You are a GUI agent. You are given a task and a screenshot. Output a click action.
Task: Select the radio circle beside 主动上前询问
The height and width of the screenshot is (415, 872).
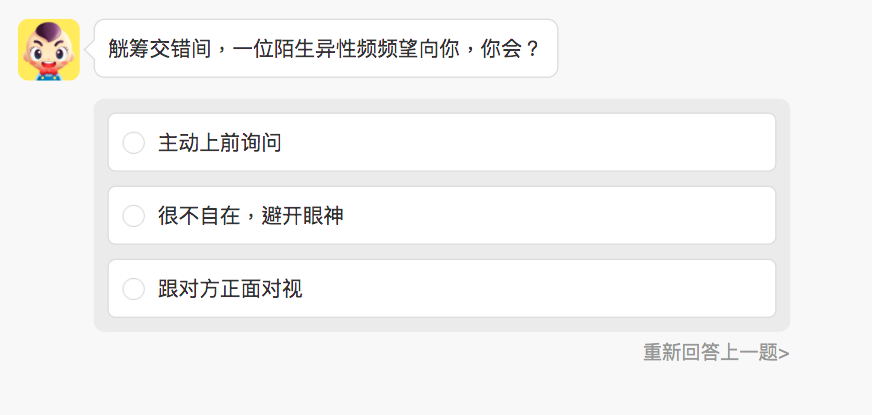click(x=134, y=143)
